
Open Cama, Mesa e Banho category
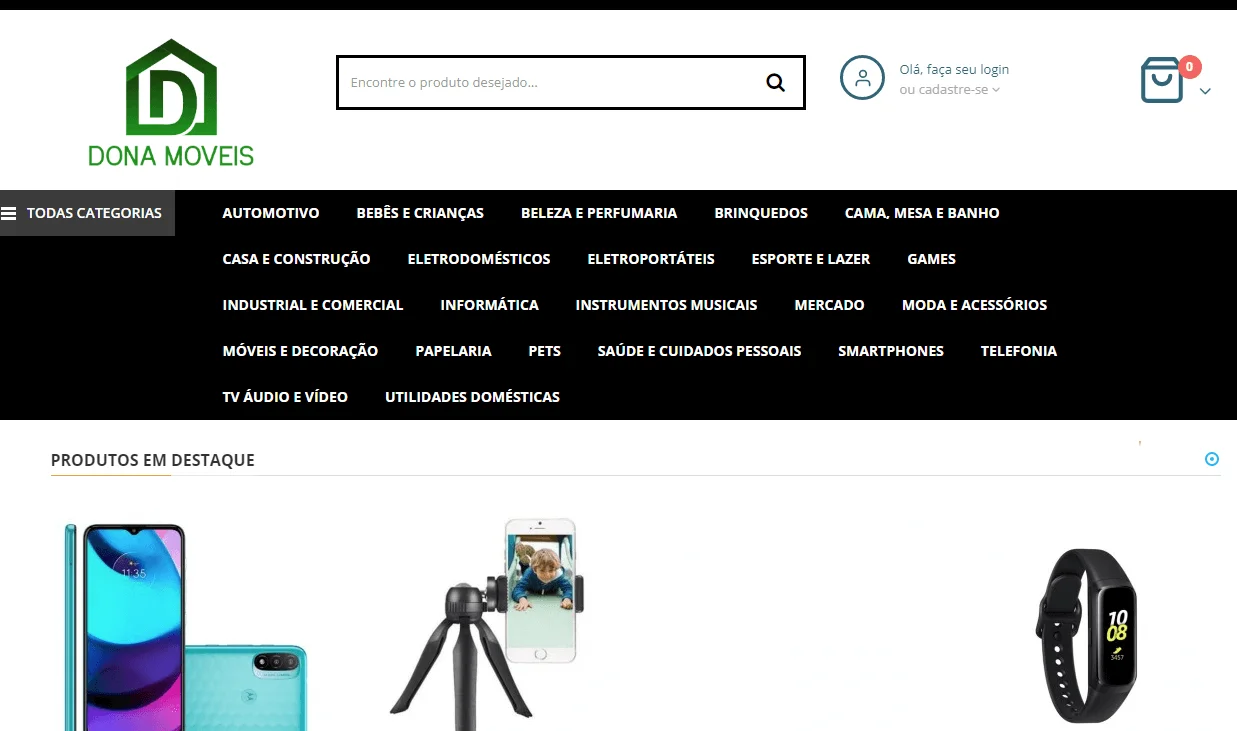(x=922, y=213)
